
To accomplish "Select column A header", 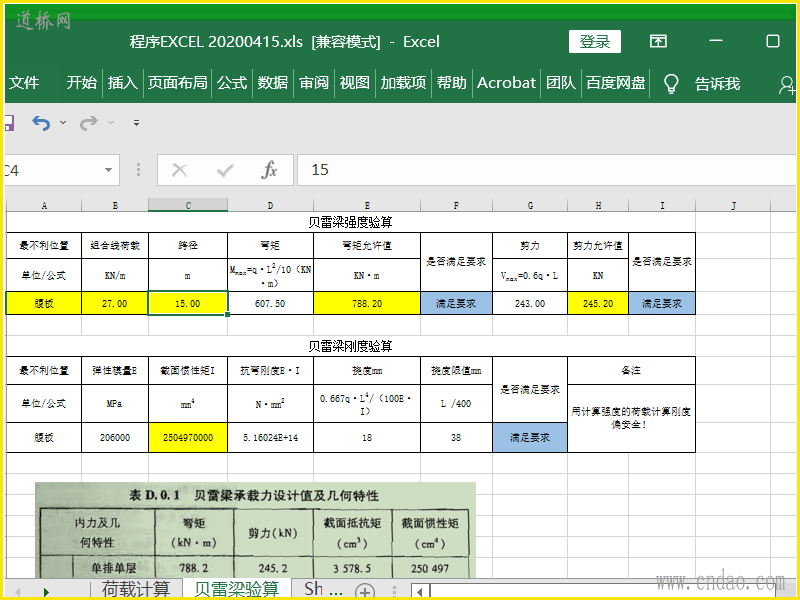I will [44, 205].
